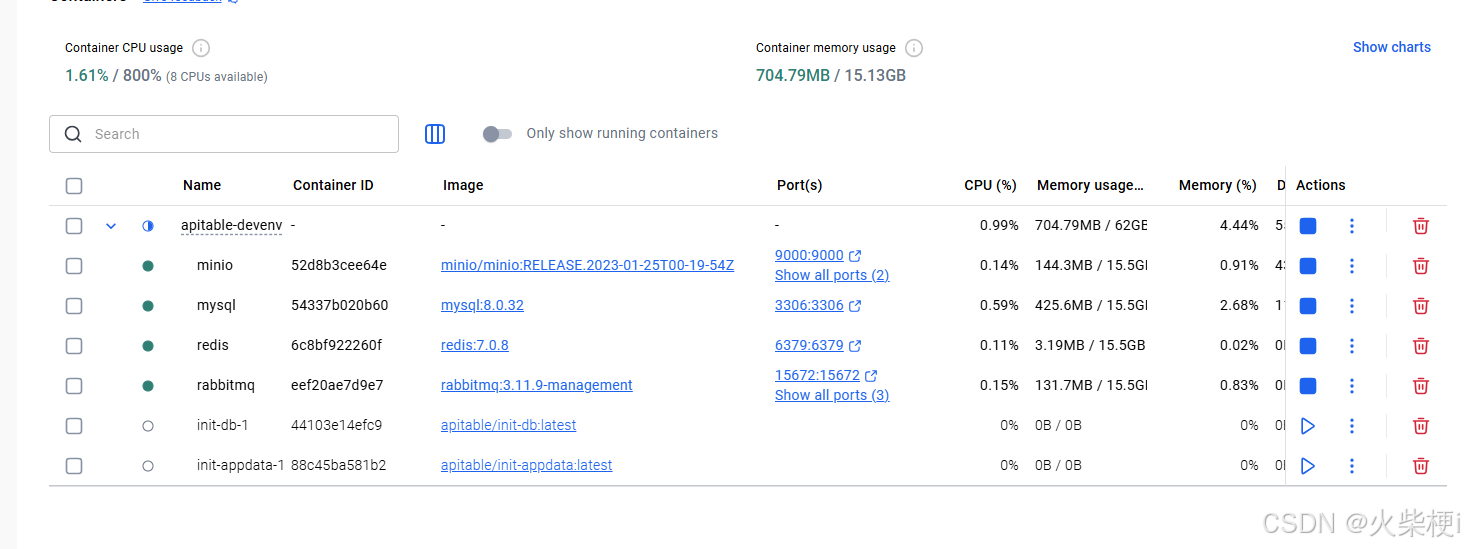
Task: Open more actions for mysql
Action: pyautogui.click(x=1351, y=306)
